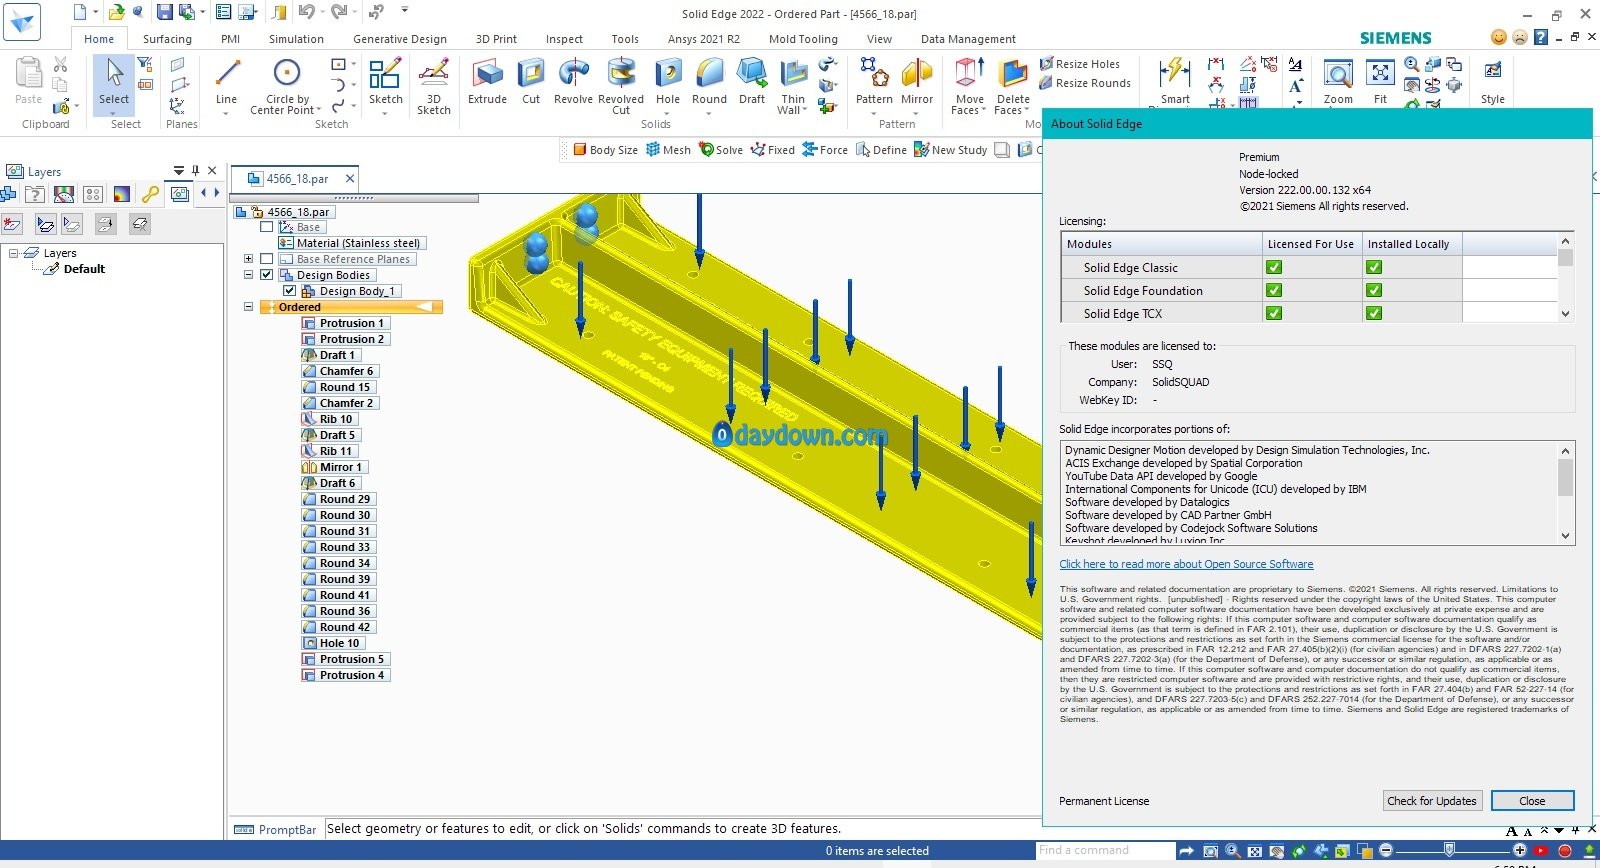
Task: Click the New Study command
Action: click(950, 150)
